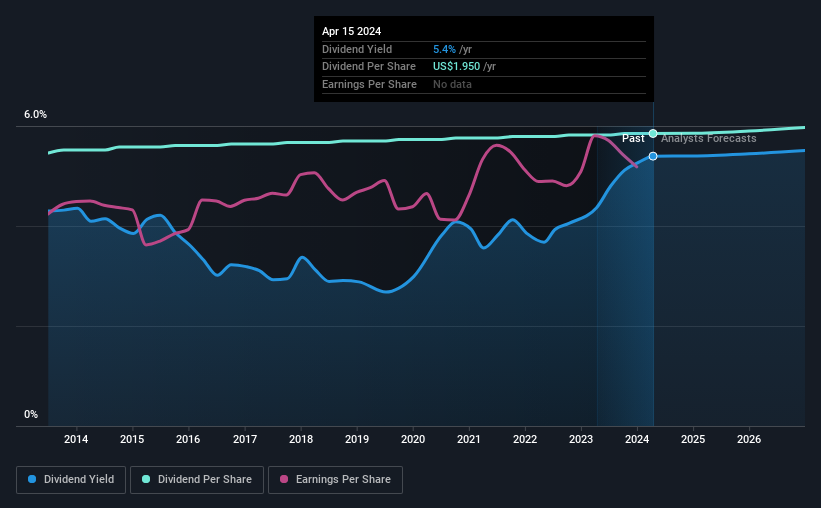821x508 pixels.
Task: Click the tooltip's Dividend Yield row label
Action: coord(357,49)
